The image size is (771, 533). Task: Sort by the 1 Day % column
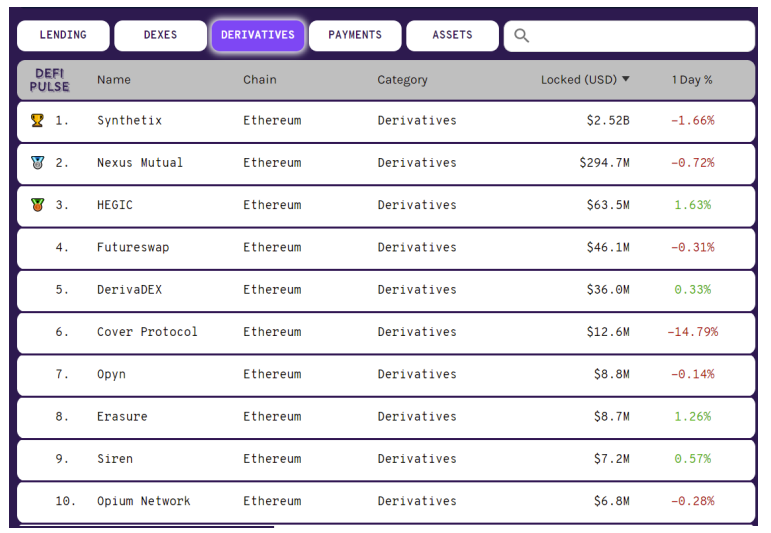point(692,80)
